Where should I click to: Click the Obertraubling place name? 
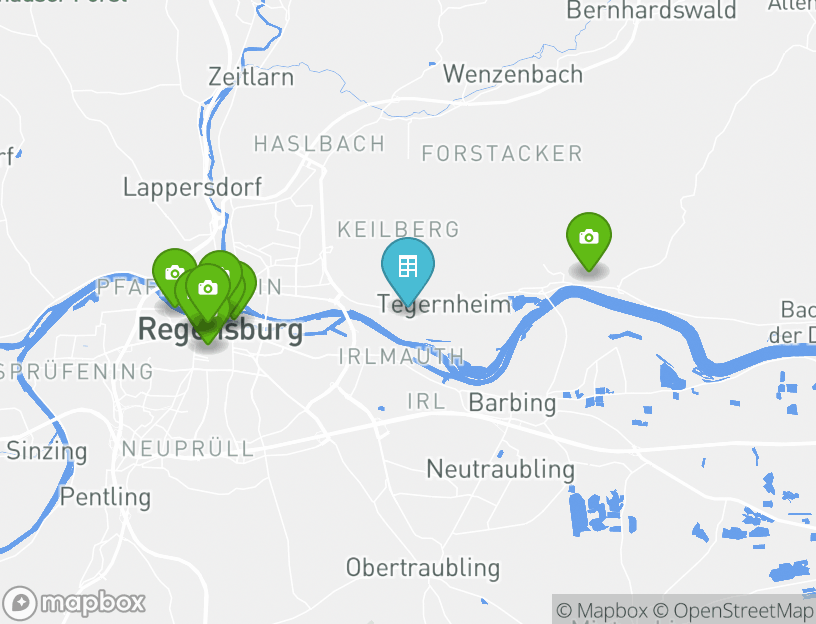pos(423,568)
